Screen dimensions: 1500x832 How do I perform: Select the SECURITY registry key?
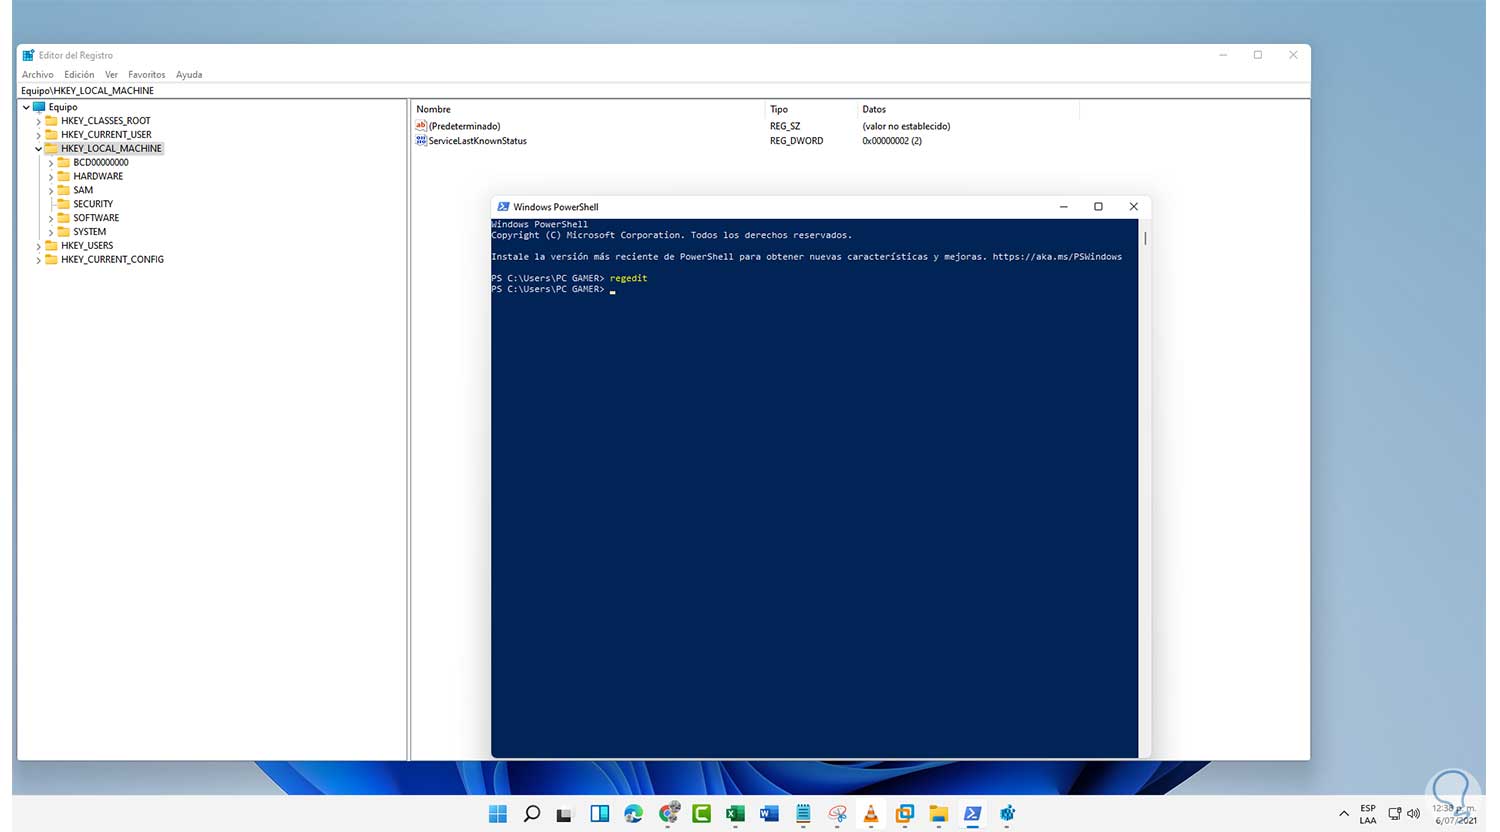(x=93, y=204)
